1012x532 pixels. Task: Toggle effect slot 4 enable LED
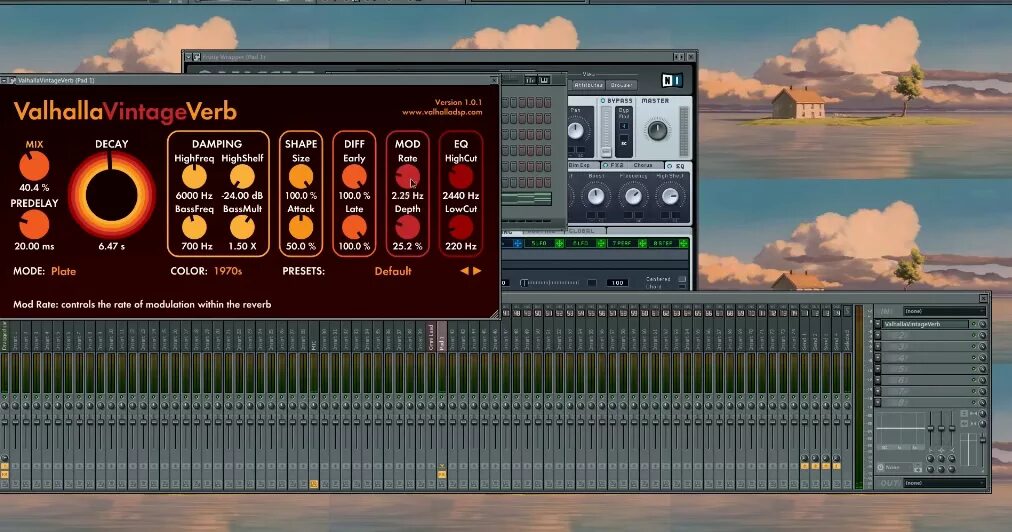tap(973, 358)
